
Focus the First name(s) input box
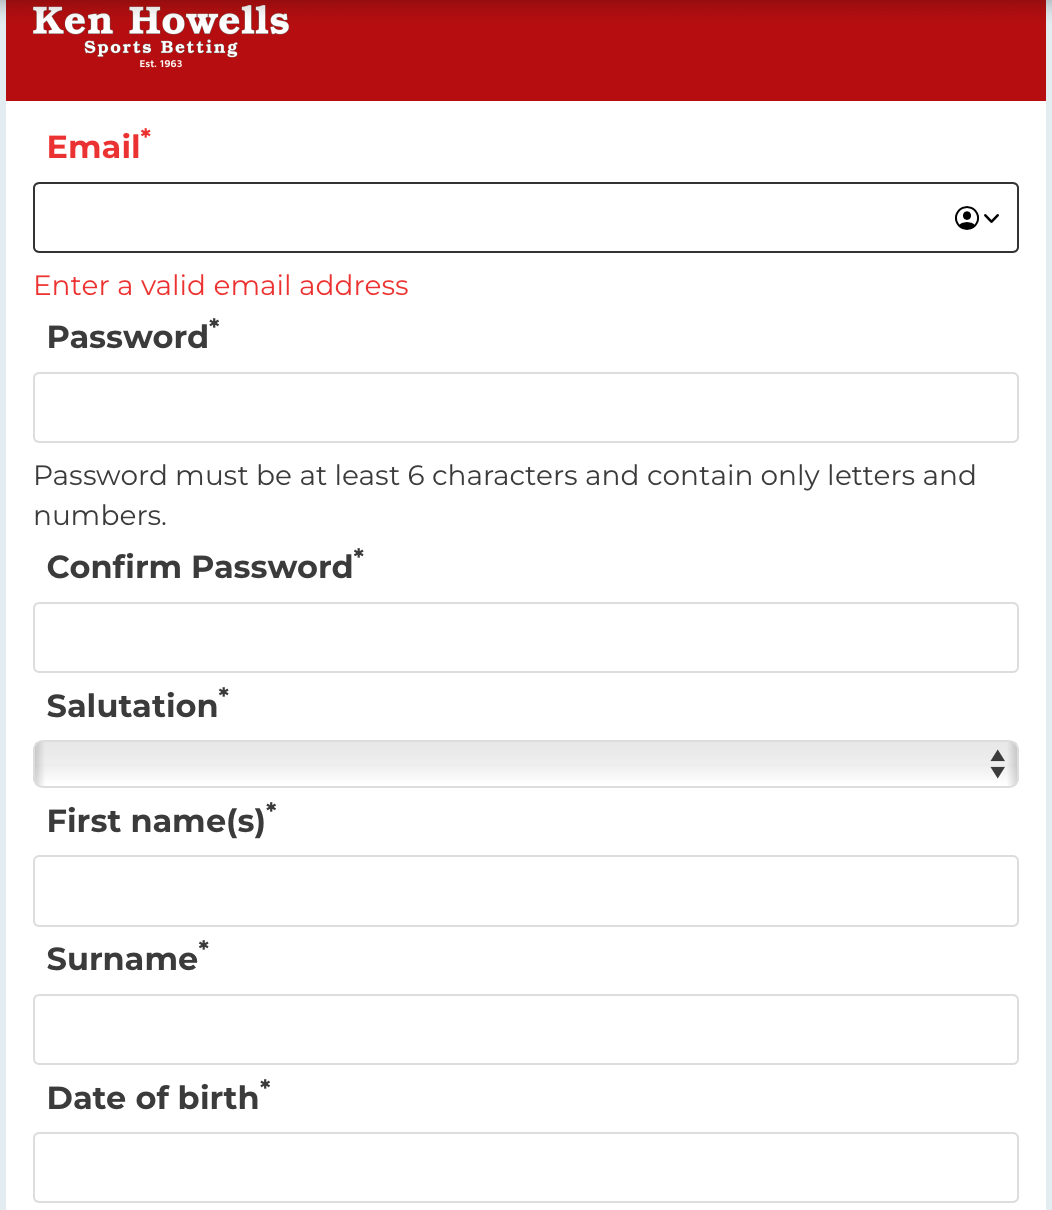click(x=526, y=891)
